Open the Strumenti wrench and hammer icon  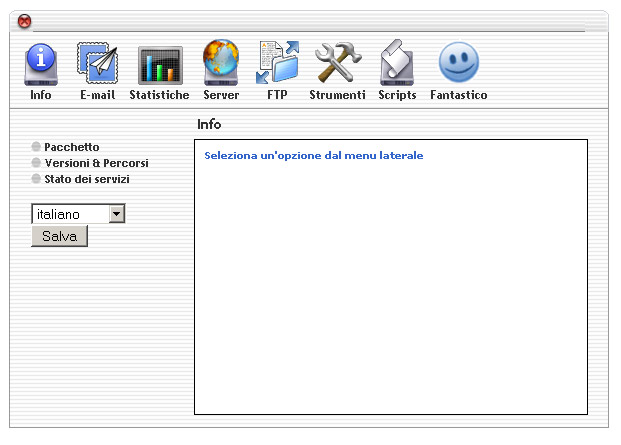338,63
